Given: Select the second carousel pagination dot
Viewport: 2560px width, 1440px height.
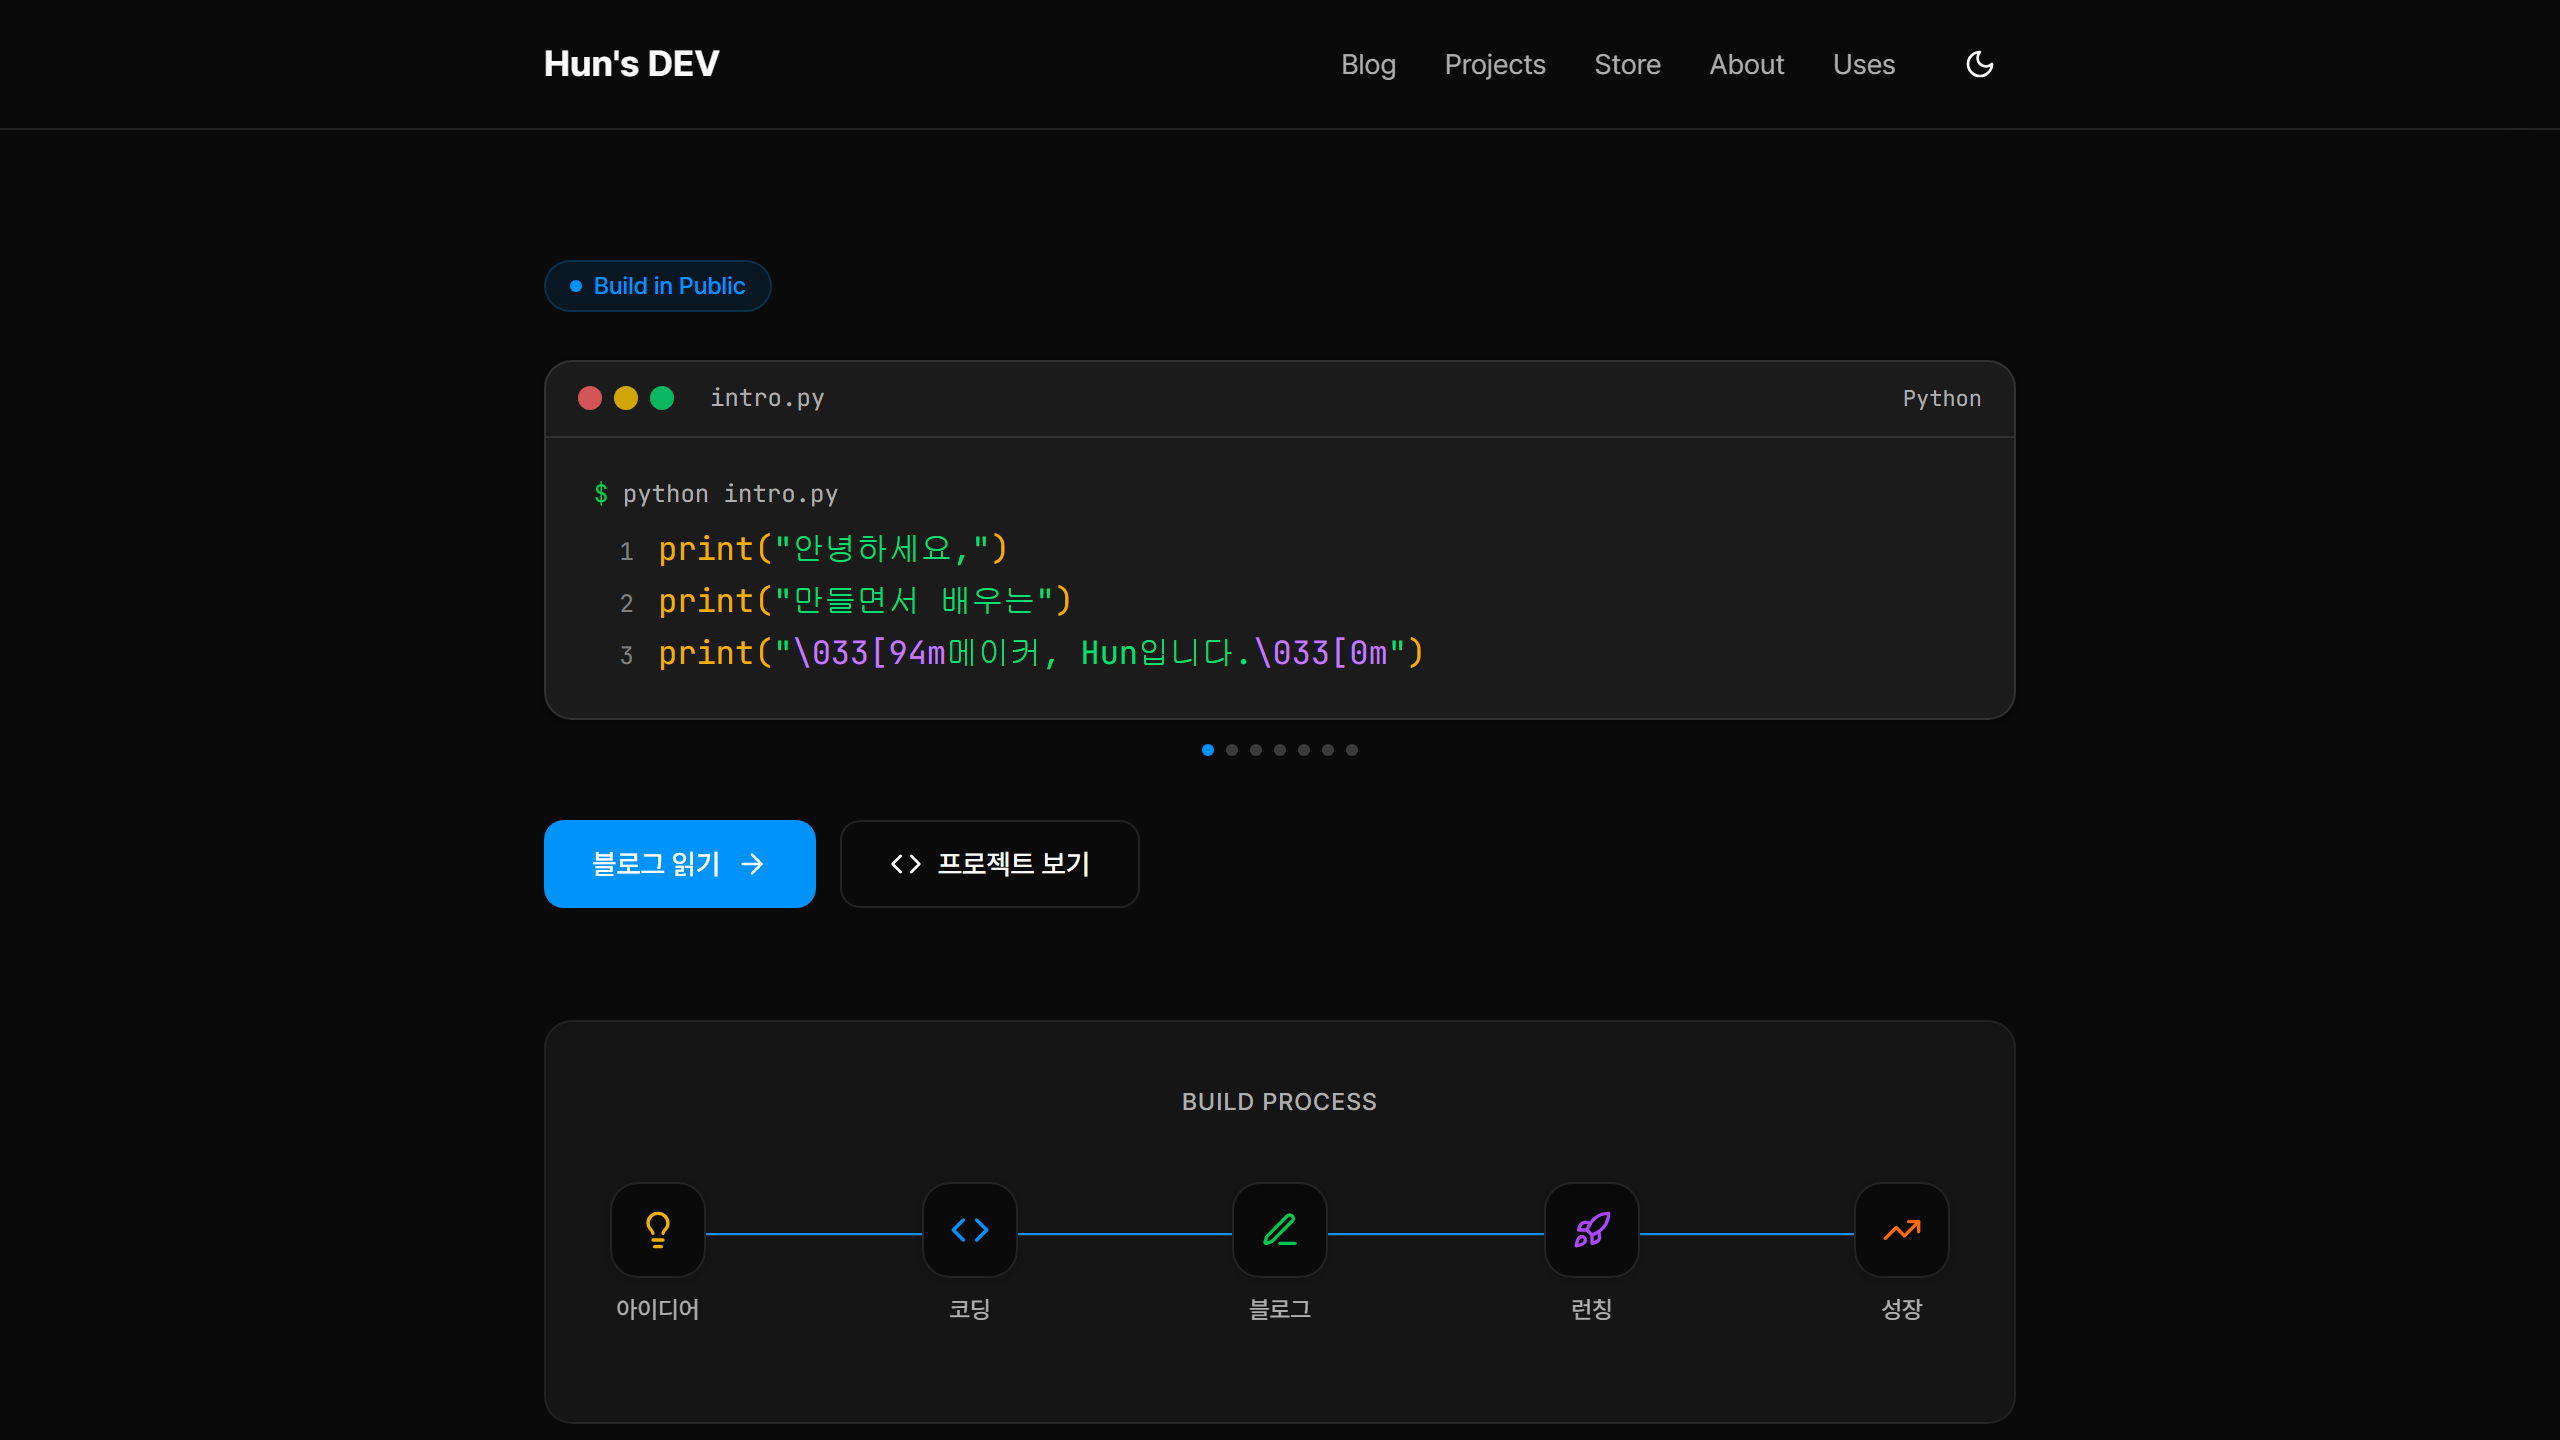Looking at the screenshot, I should (x=1232, y=750).
